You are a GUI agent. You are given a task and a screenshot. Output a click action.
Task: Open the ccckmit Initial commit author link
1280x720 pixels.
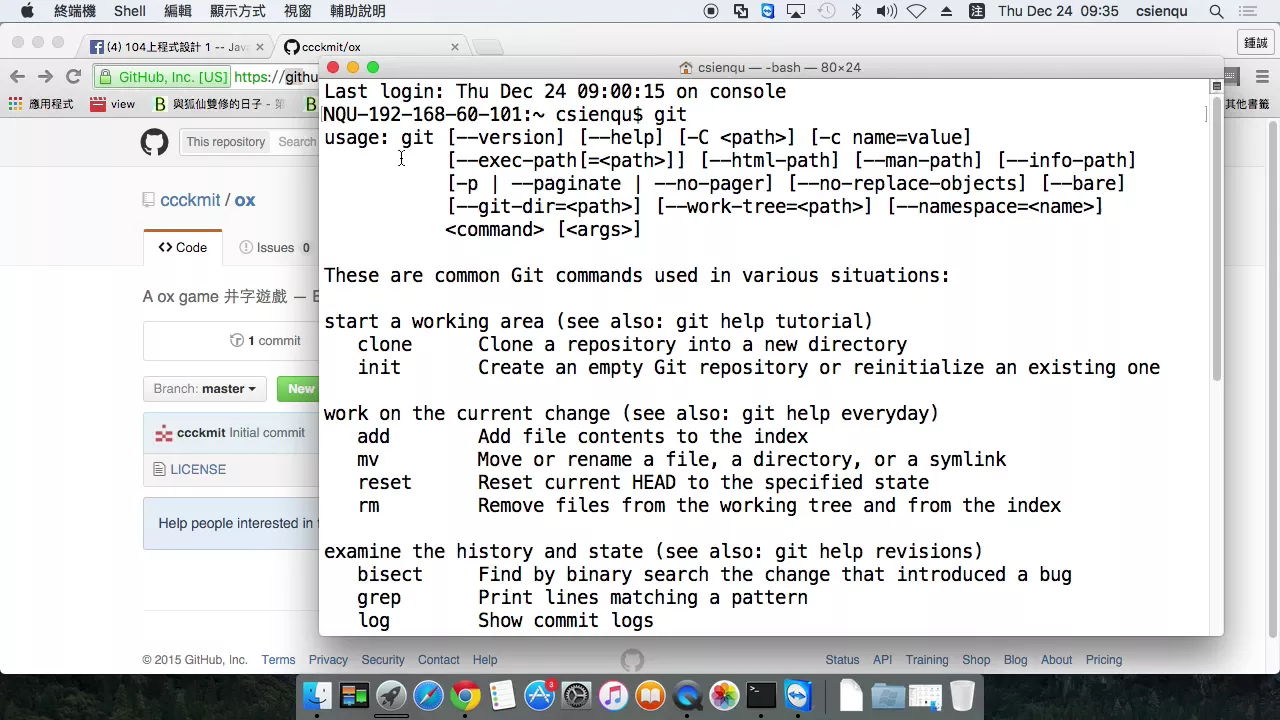tap(201, 433)
